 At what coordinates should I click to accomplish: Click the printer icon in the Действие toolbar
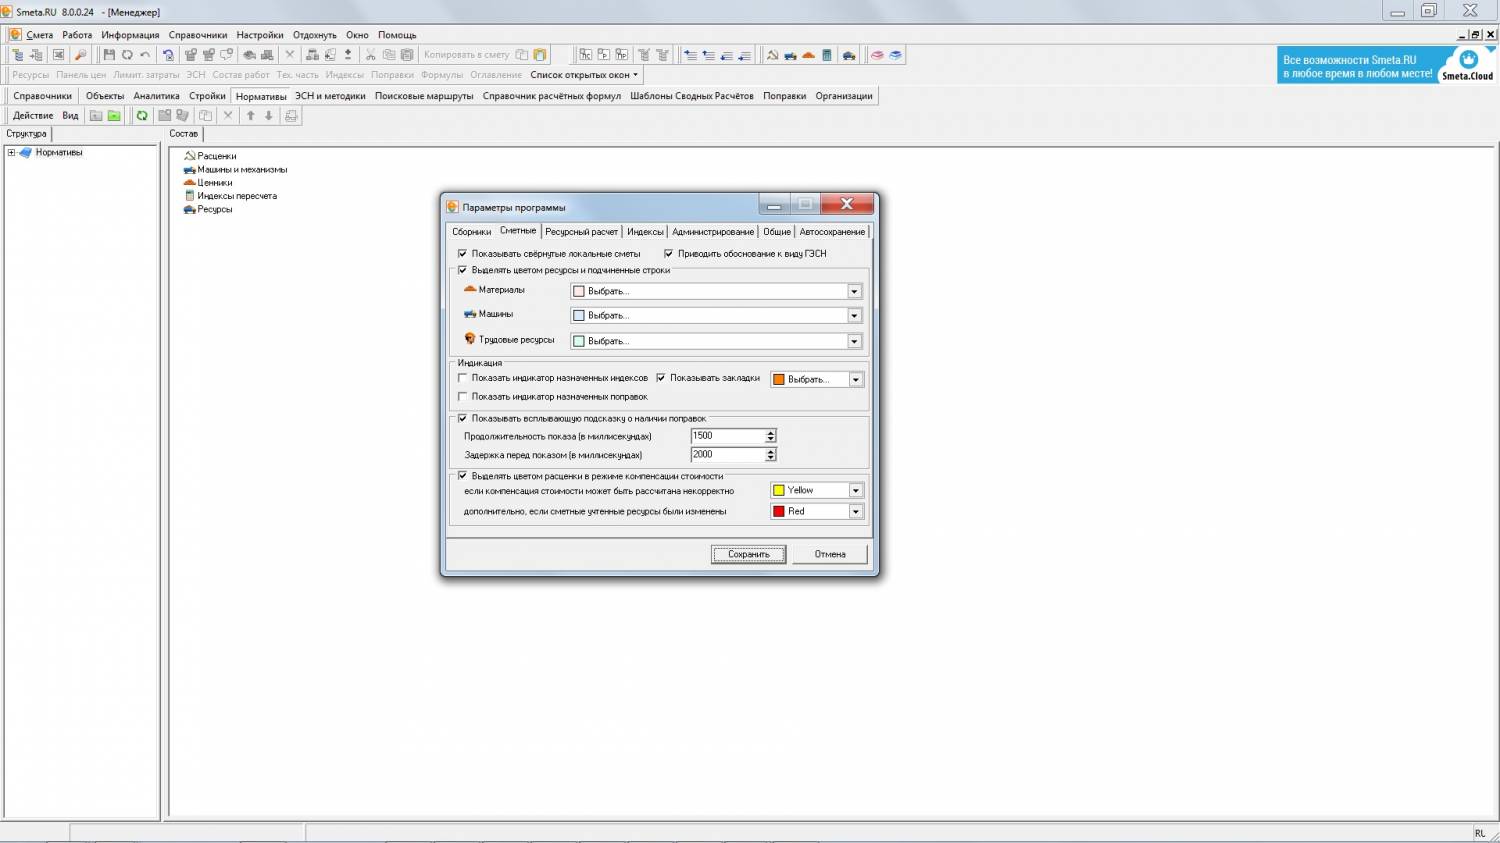tap(291, 116)
